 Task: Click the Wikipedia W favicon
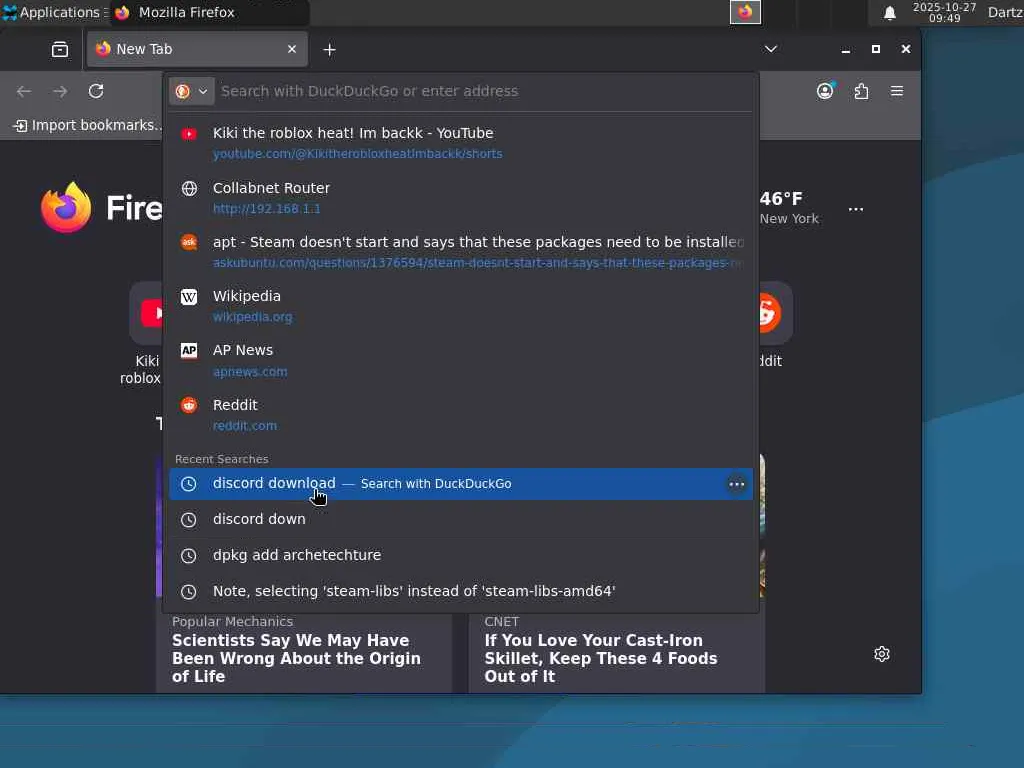[189, 297]
